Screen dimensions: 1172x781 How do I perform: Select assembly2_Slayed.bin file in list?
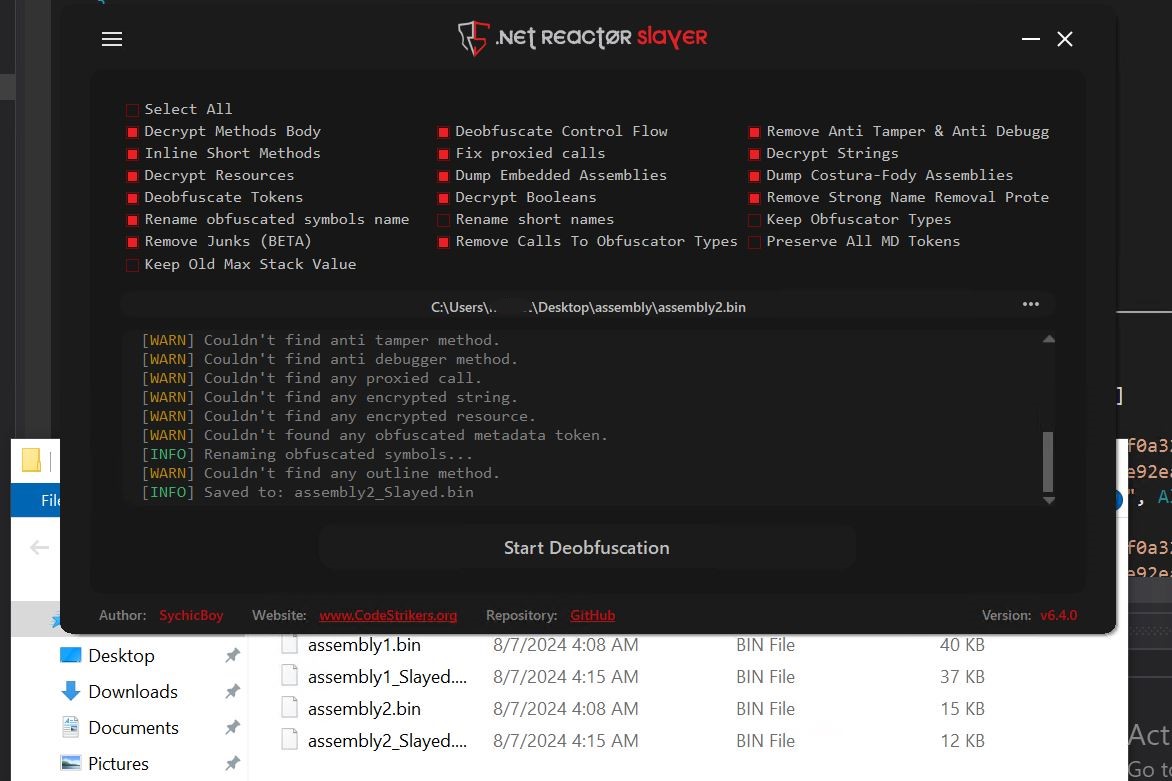[x=386, y=741]
